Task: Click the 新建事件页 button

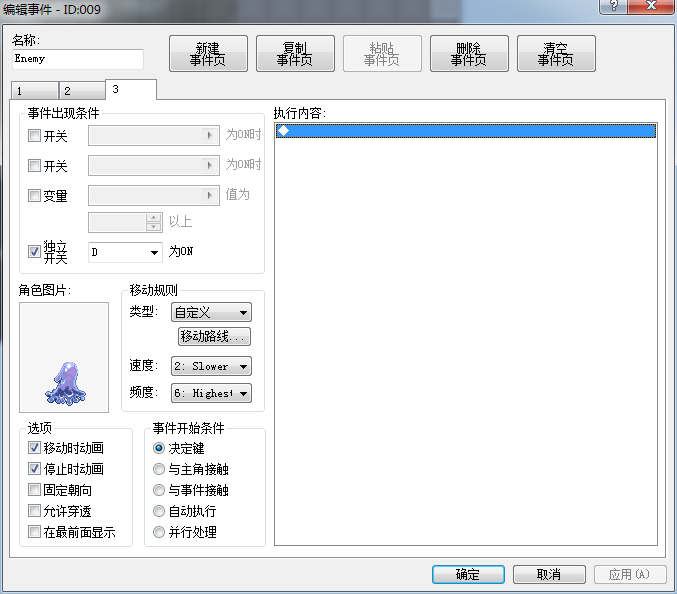Action: 208,54
